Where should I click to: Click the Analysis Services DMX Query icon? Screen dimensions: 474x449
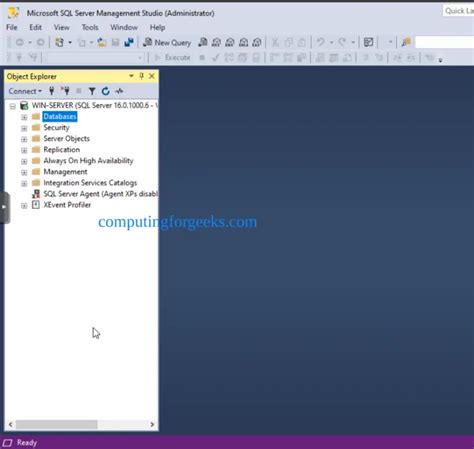click(x=230, y=42)
